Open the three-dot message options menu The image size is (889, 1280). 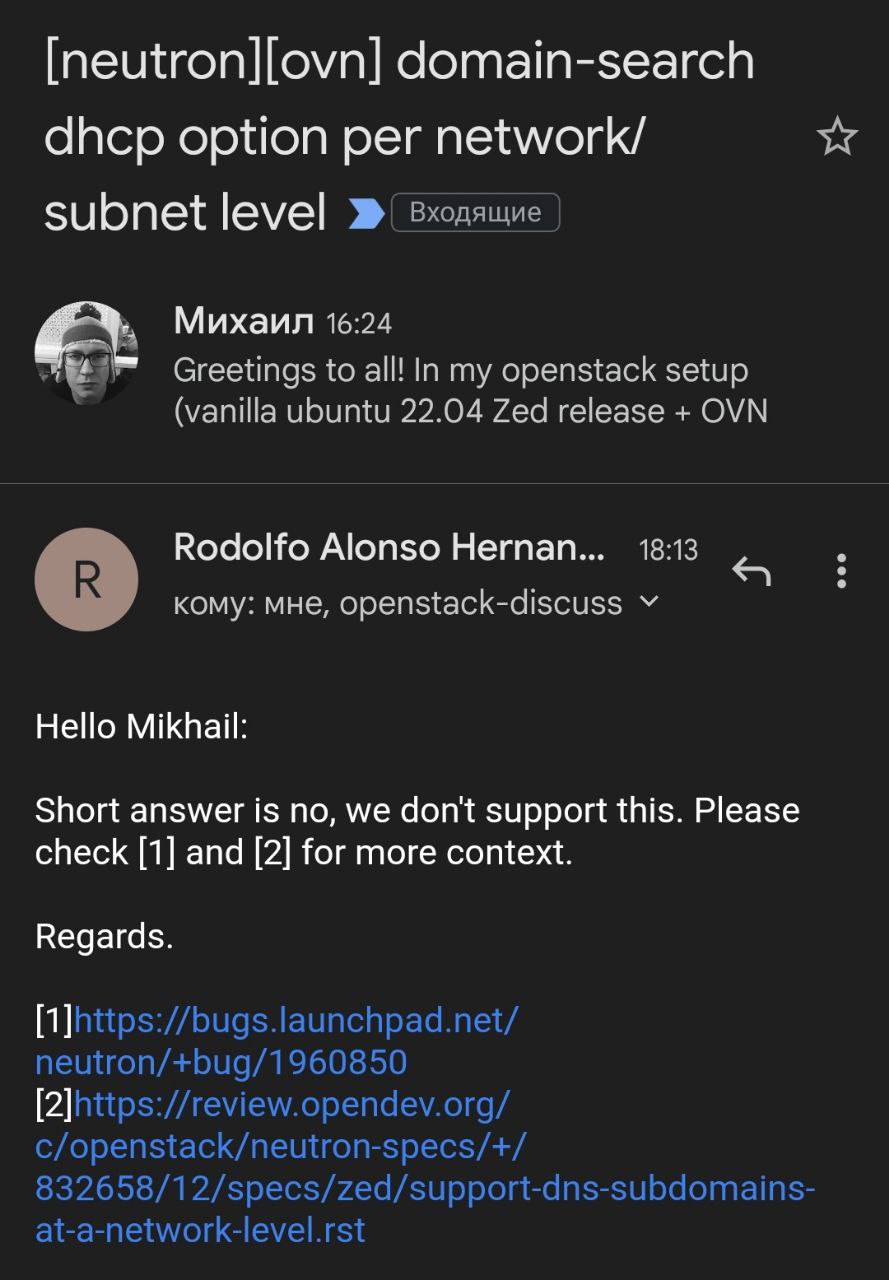click(841, 571)
